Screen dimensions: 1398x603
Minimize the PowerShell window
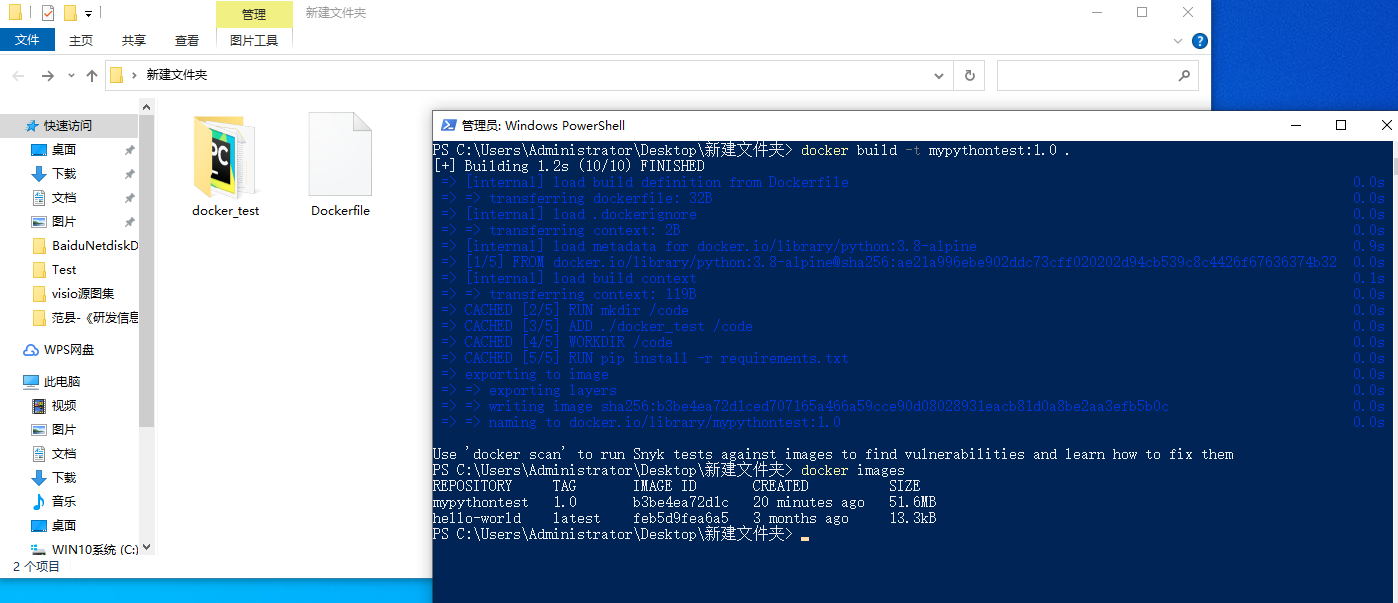(1296, 125)
